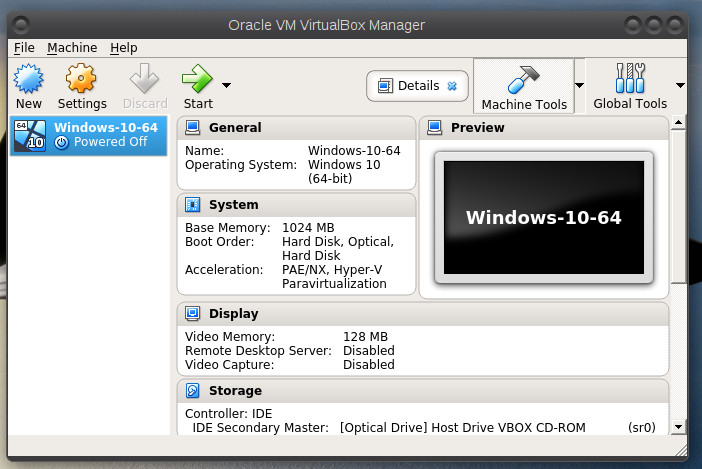Click the General section monitor icon

coord(193,128)
